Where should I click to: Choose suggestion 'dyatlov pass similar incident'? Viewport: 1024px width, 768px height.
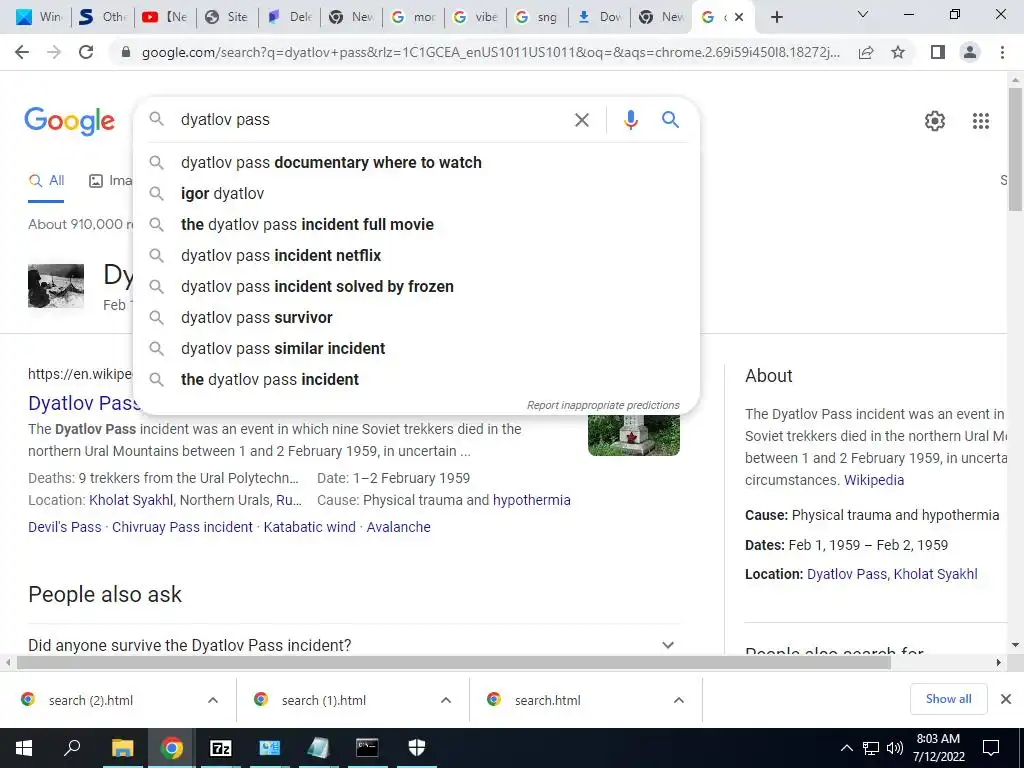click(417, 349)
